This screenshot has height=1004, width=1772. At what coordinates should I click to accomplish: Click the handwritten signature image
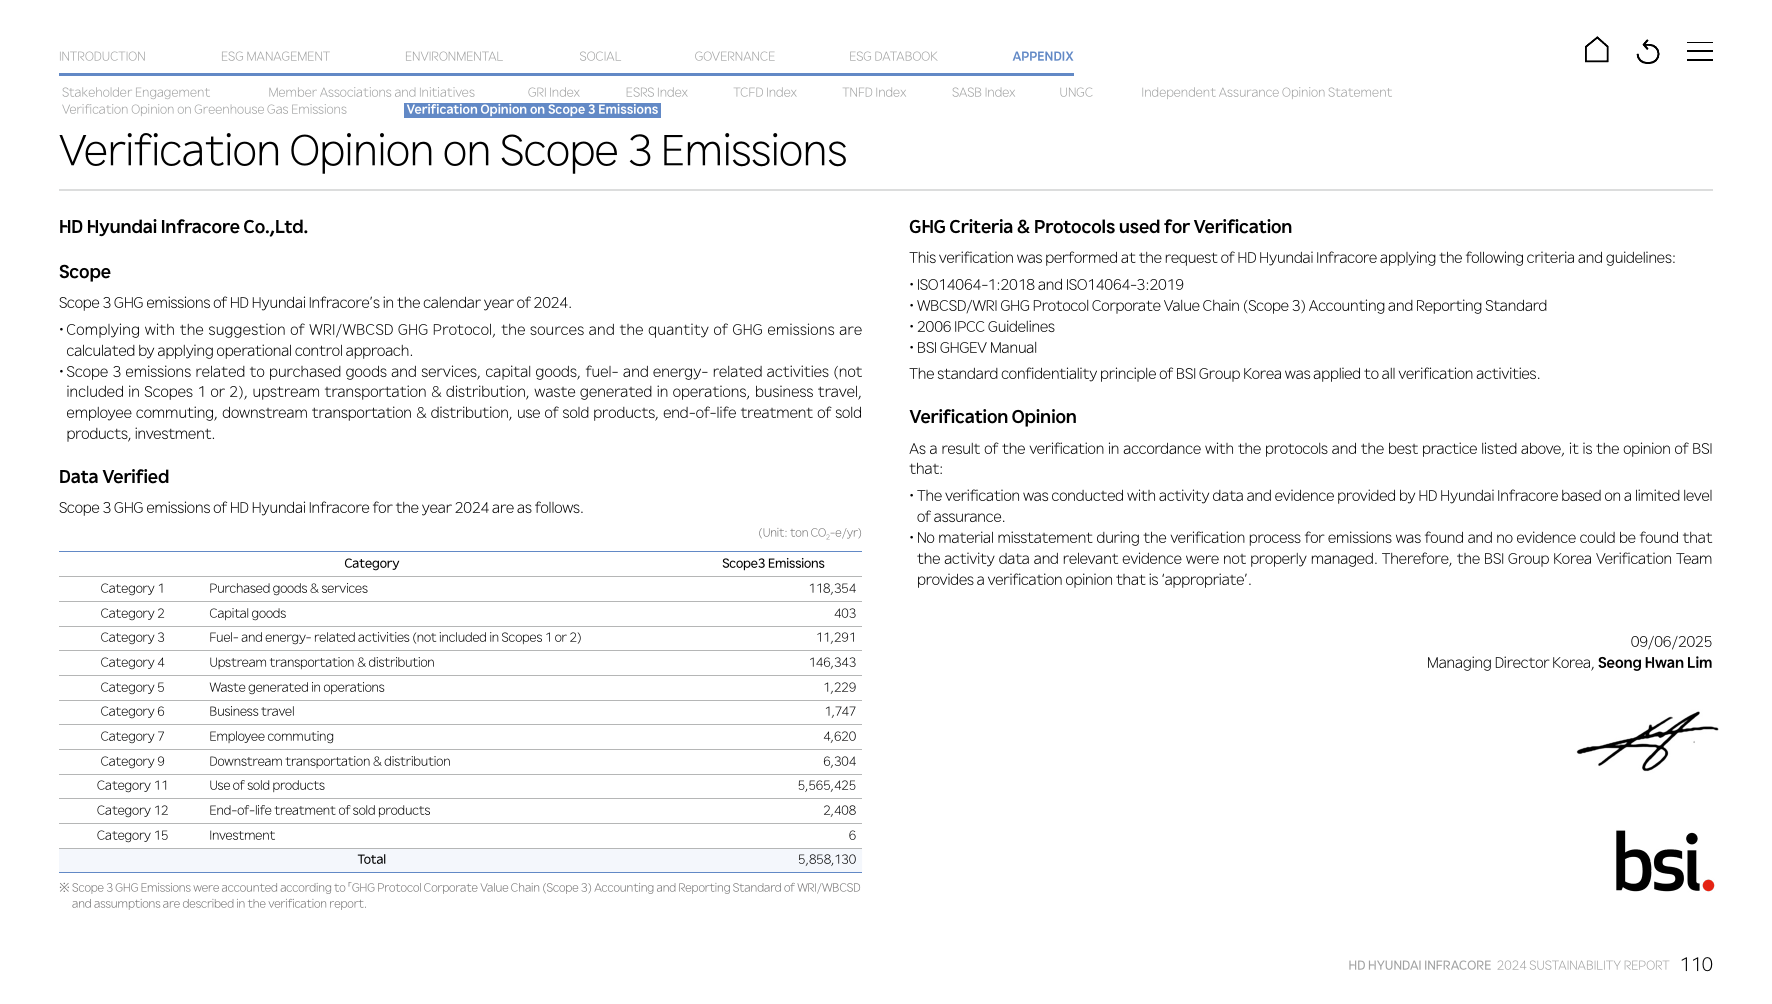tap(1647, 741)
